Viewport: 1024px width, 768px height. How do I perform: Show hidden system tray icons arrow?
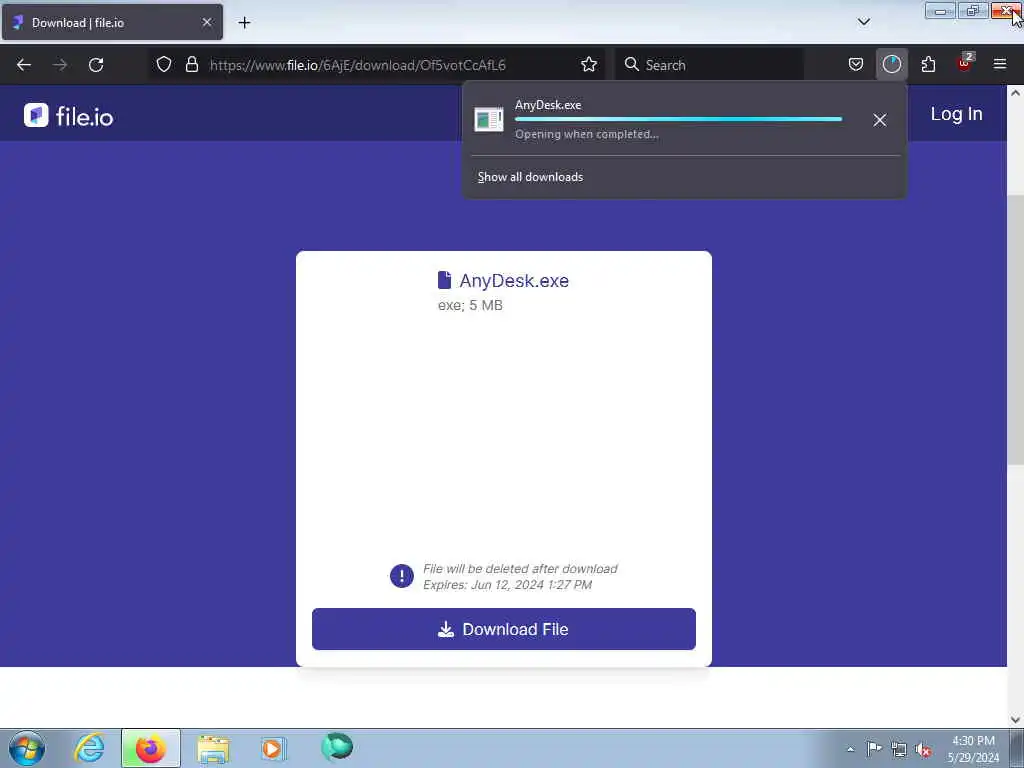coord(850,749)
